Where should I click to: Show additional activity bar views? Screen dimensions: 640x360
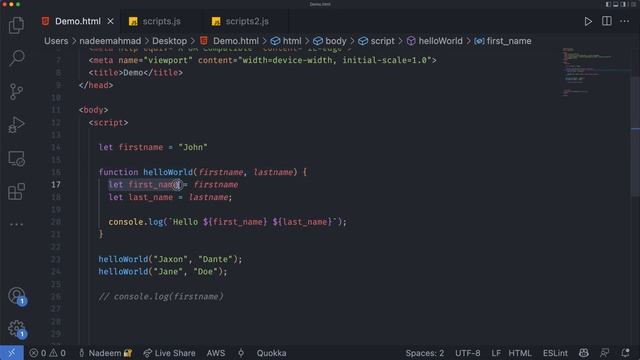coord(16,224)
